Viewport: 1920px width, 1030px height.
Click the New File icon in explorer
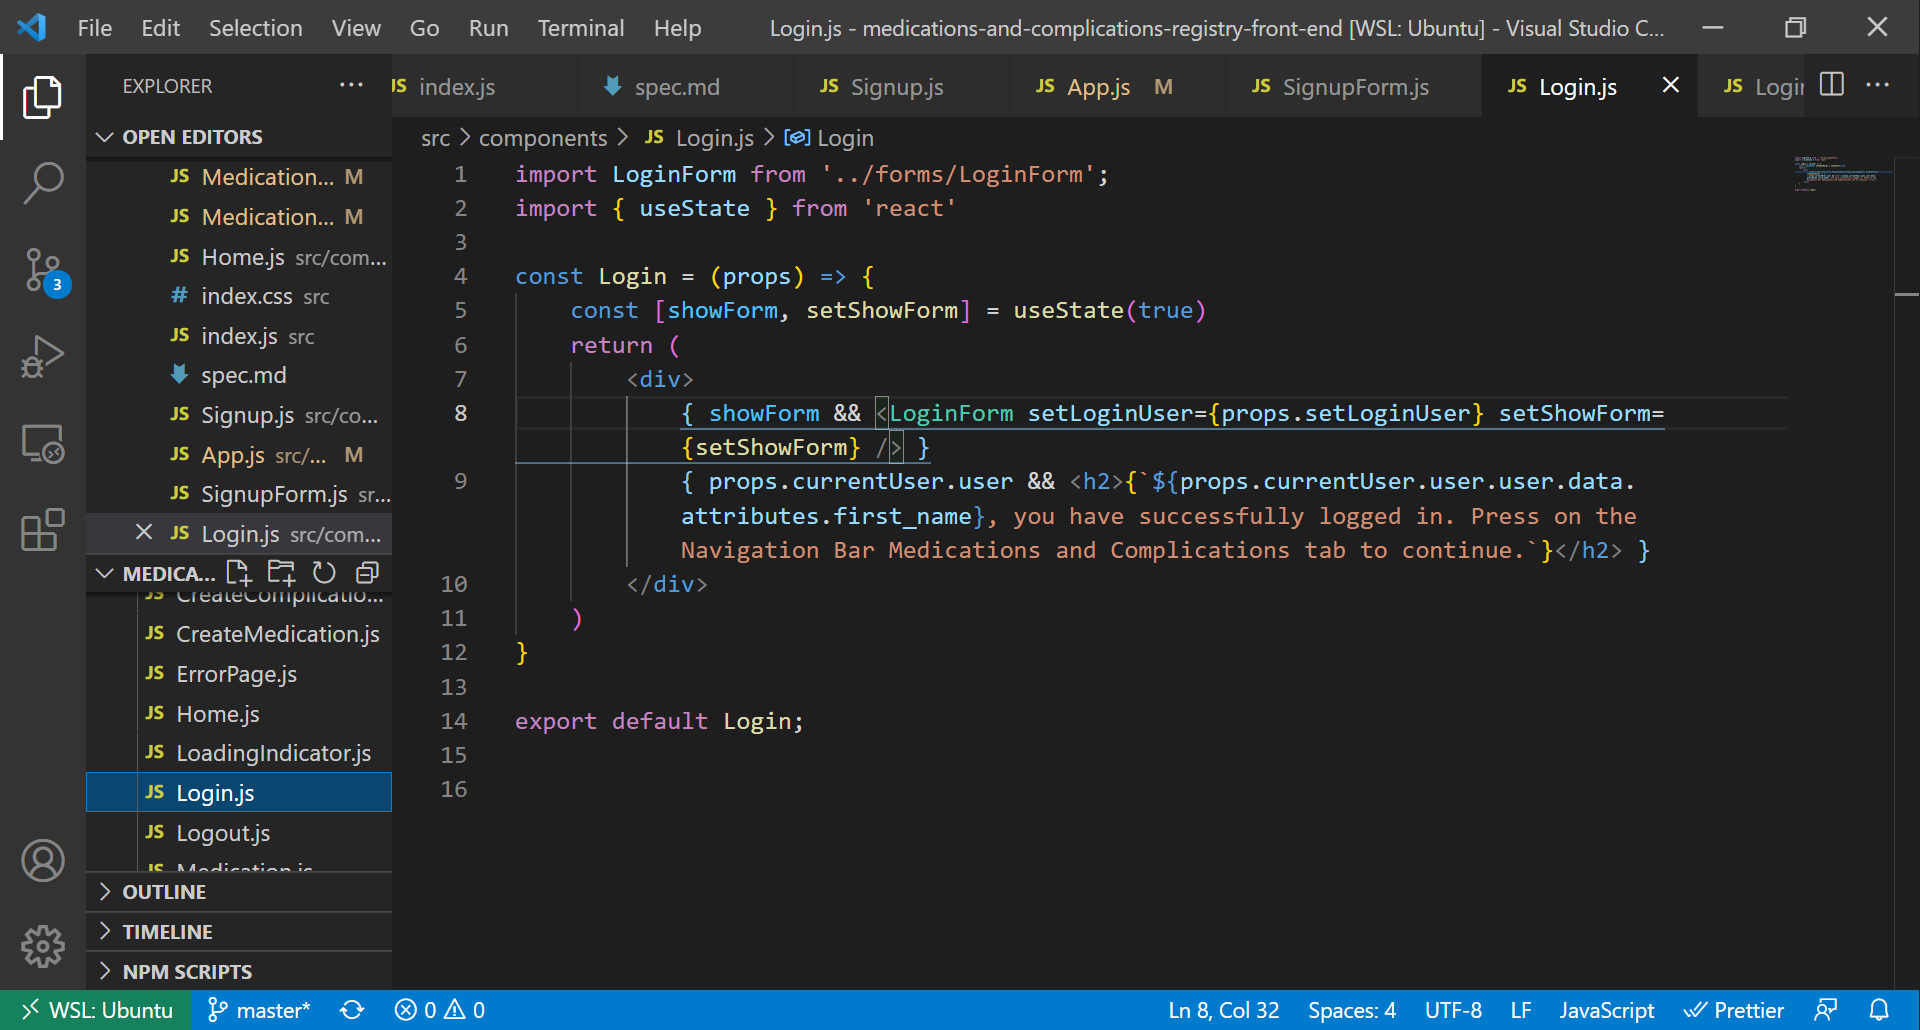pyautogui.click(x=238, y=573)
